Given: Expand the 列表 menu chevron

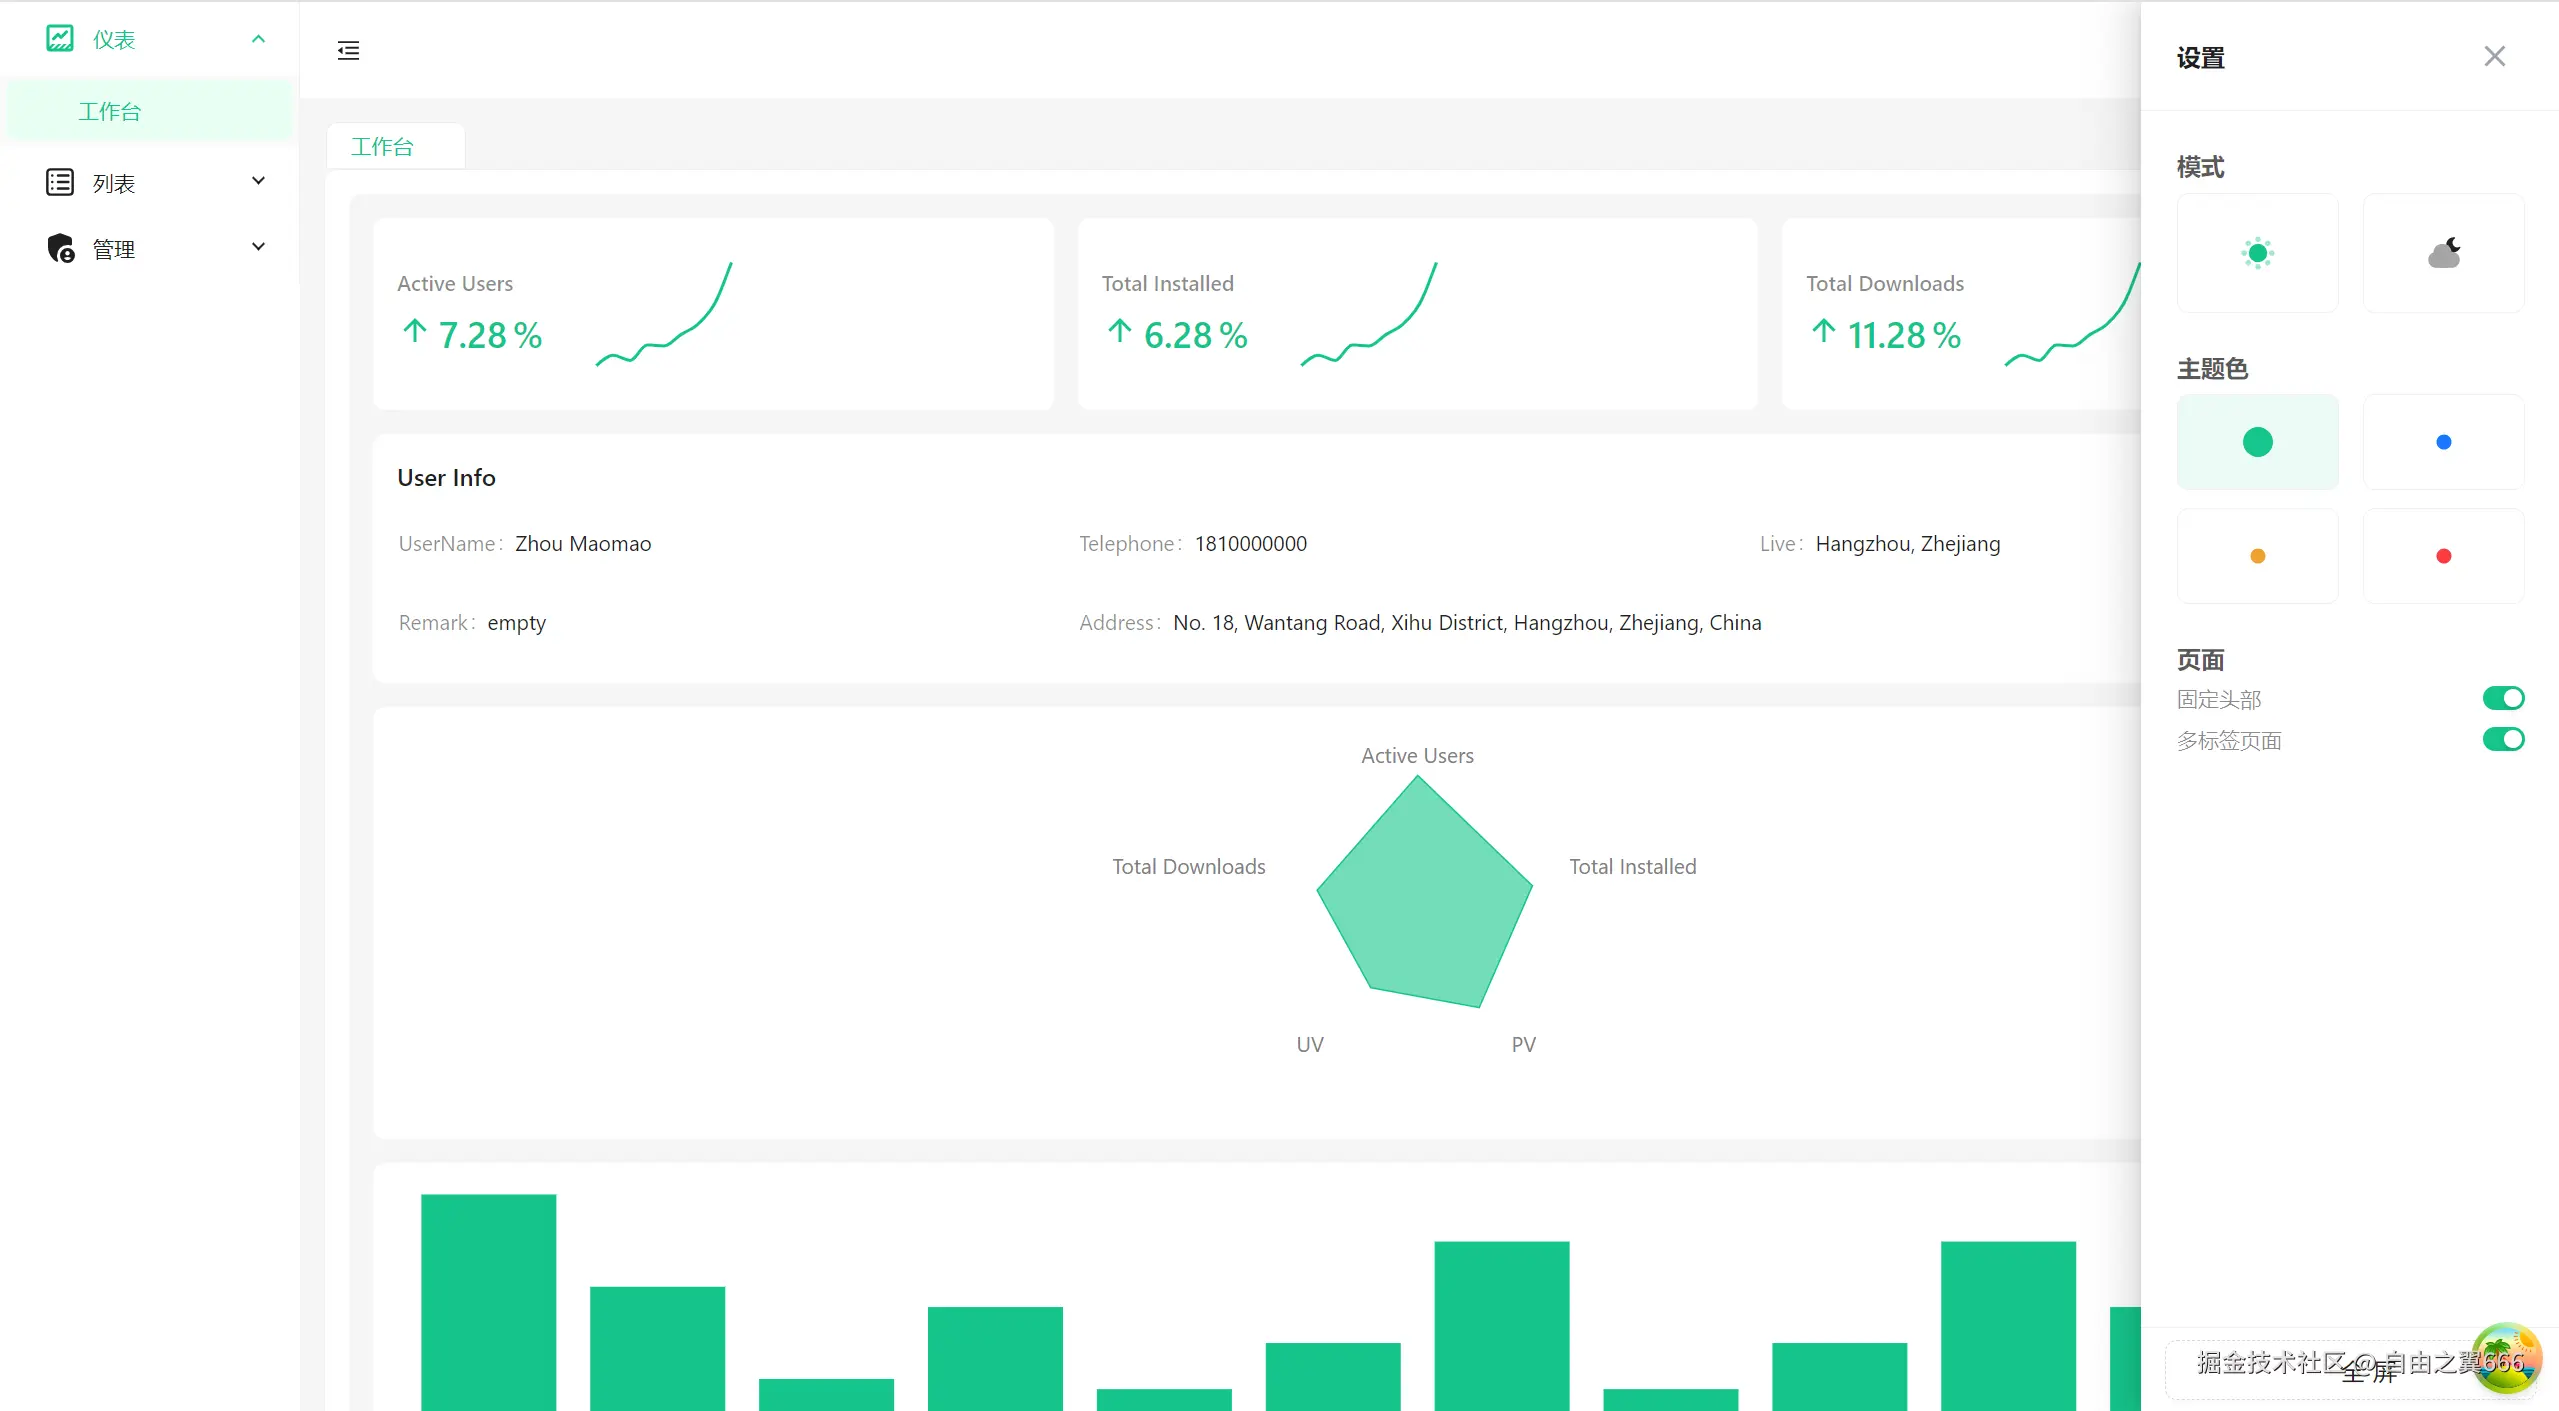Looking at the screenshot, I should tap(258, 181).
